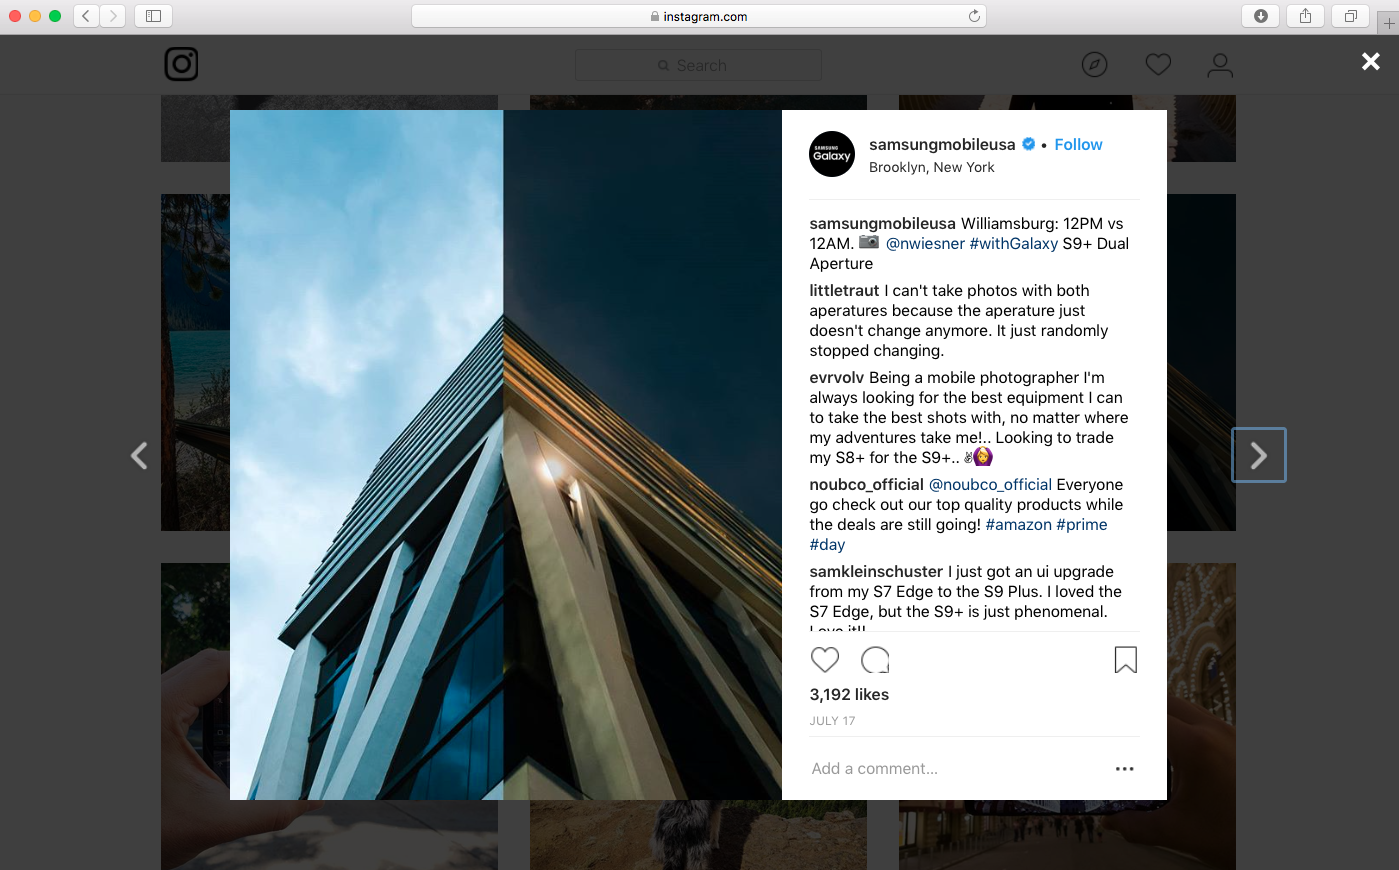
Task: Close the post overlay with the X
Action: 1371,62
